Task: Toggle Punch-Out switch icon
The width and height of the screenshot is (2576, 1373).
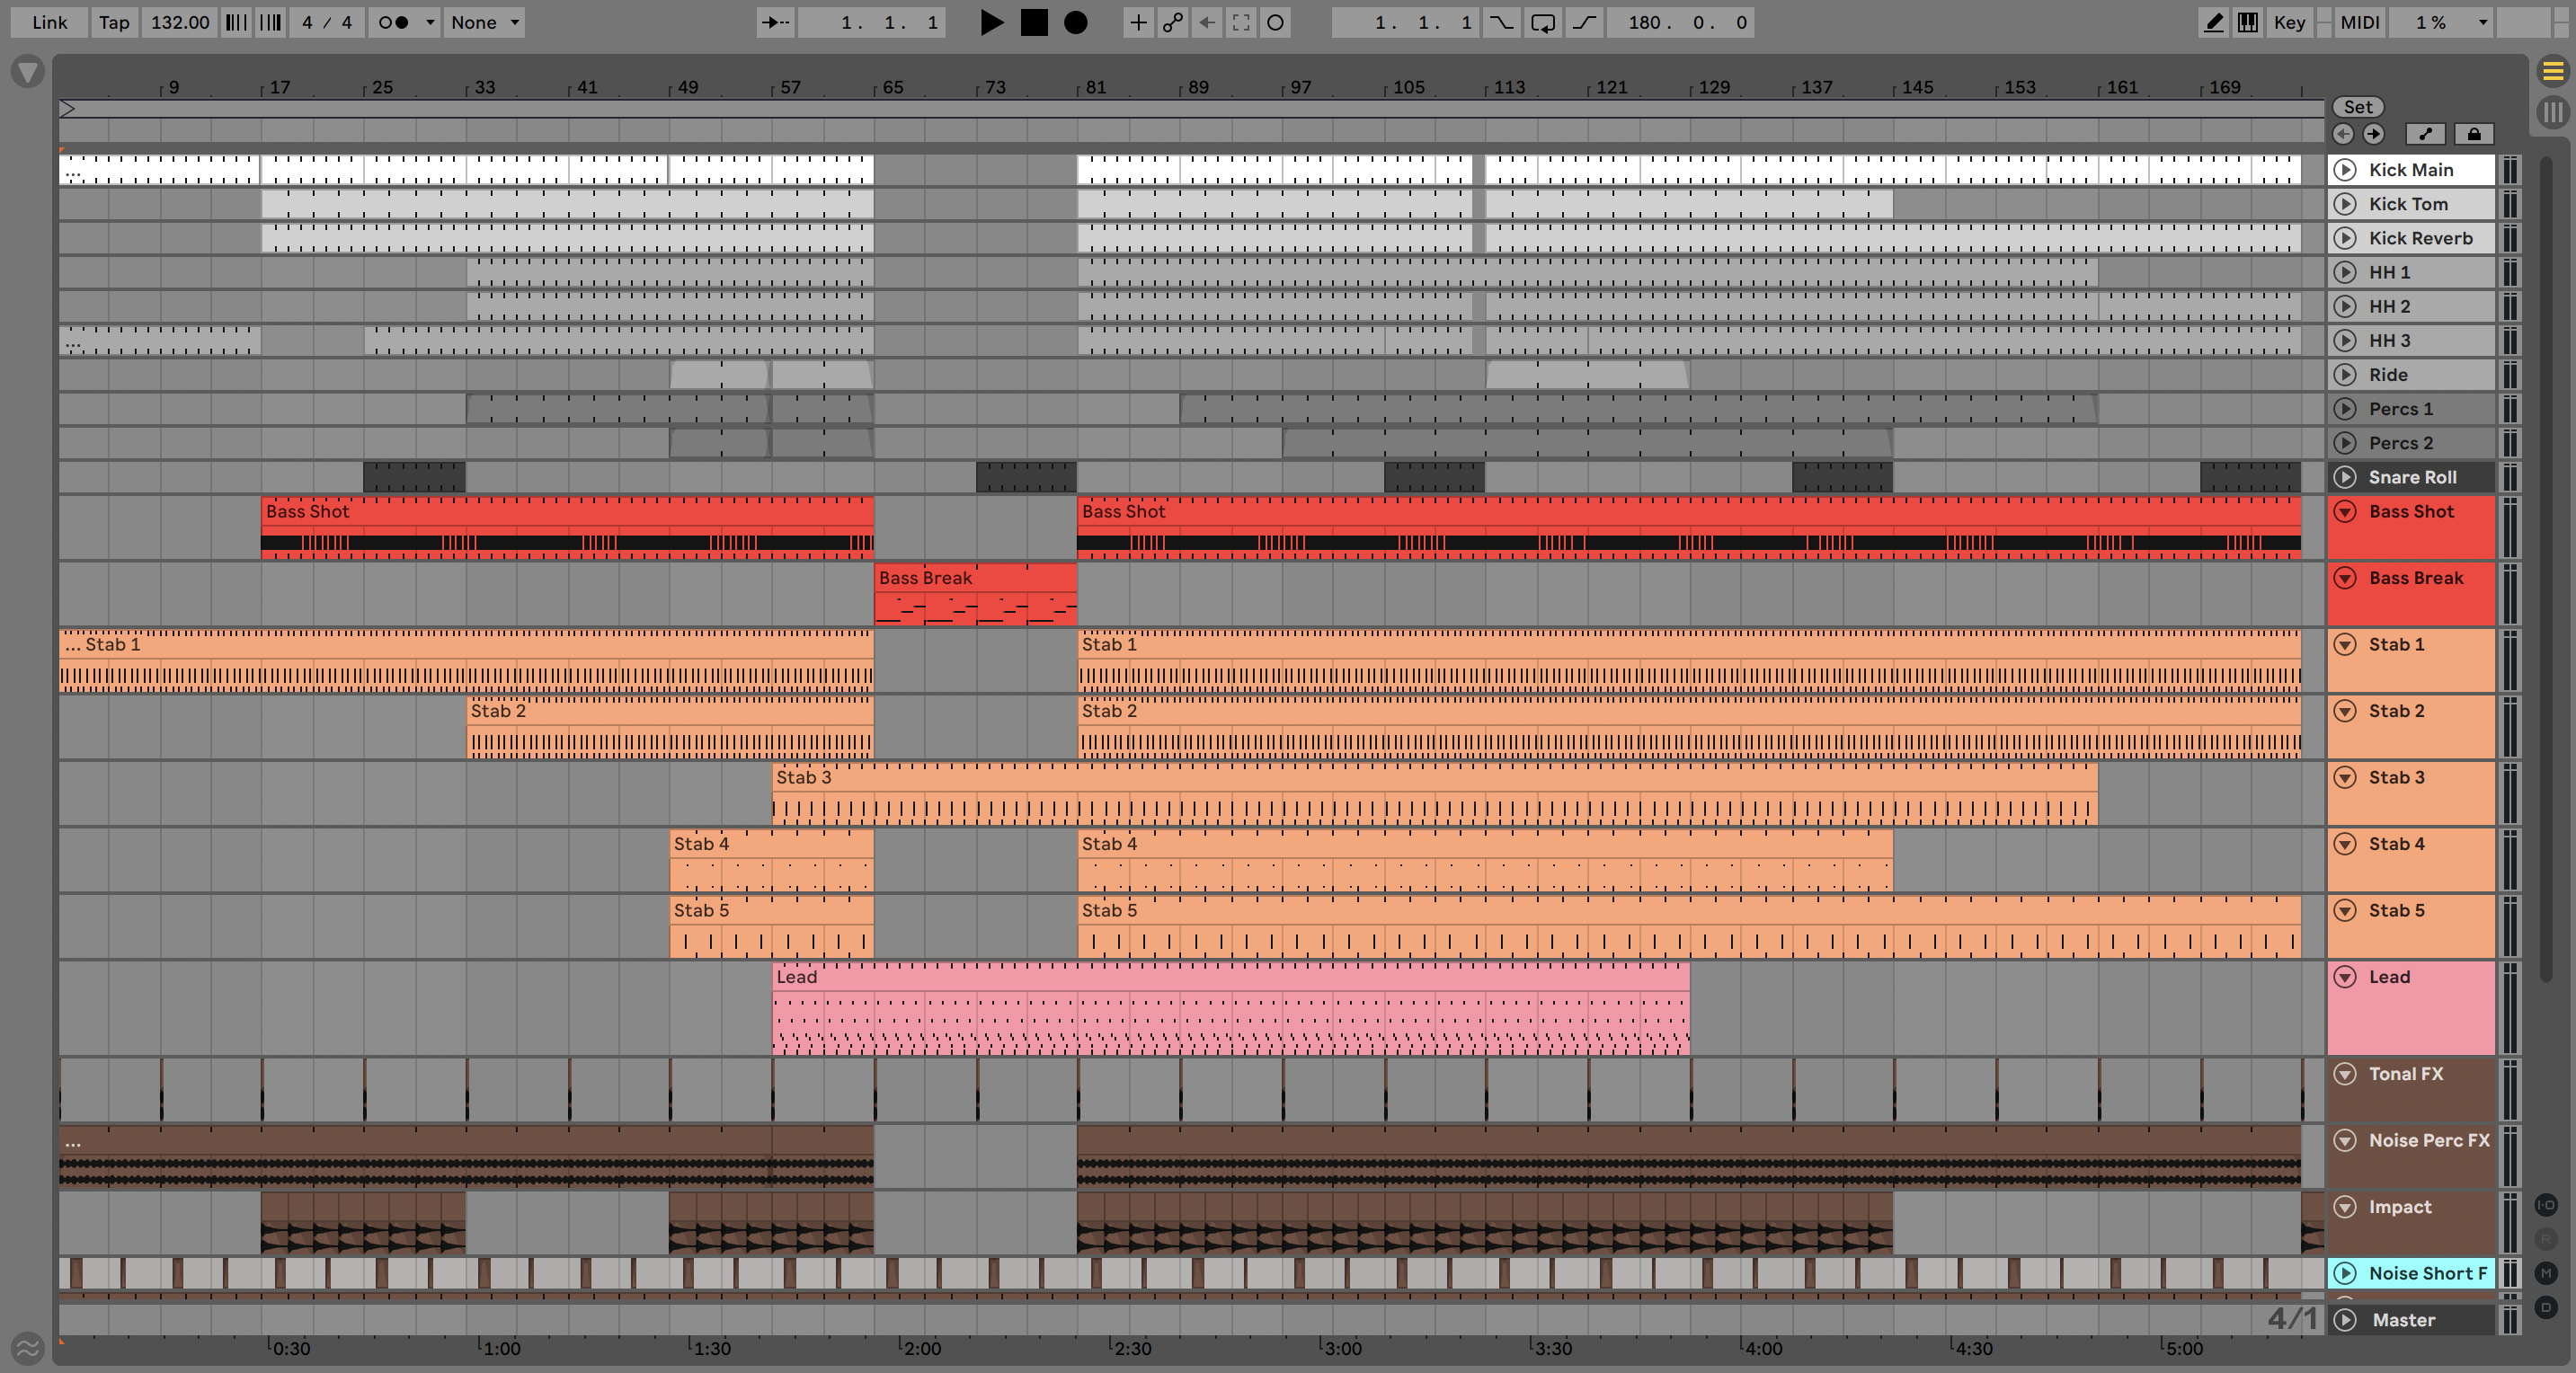Action: click(1584, 22)
